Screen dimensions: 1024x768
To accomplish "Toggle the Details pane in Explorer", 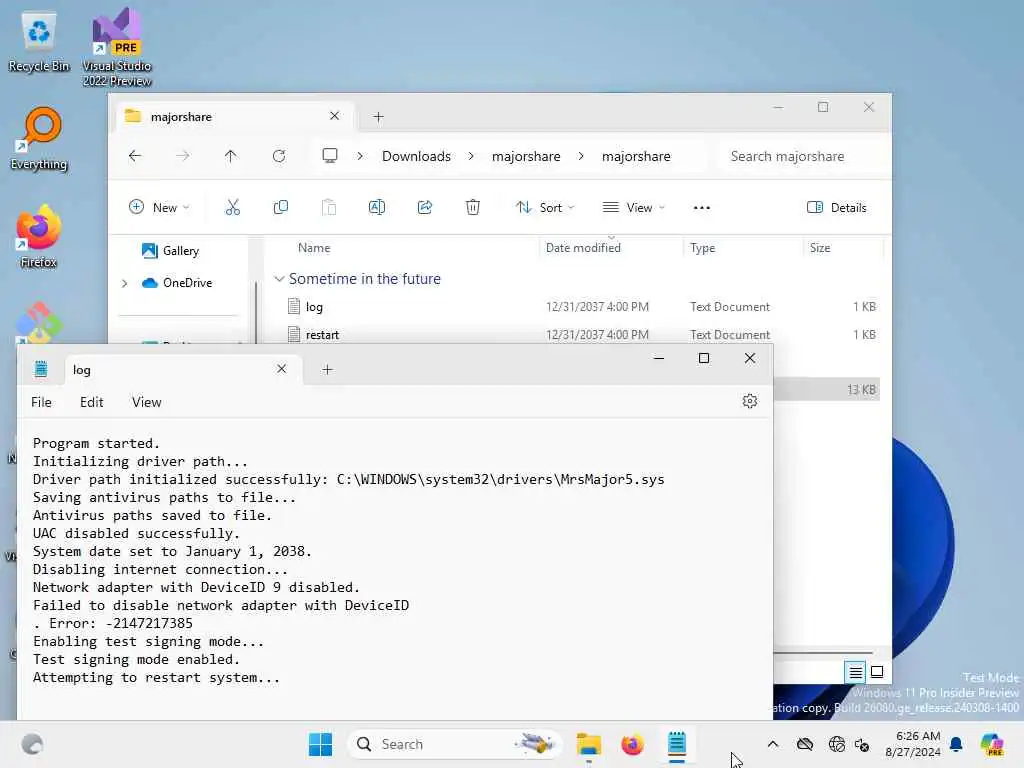I will tap(837, 208).
